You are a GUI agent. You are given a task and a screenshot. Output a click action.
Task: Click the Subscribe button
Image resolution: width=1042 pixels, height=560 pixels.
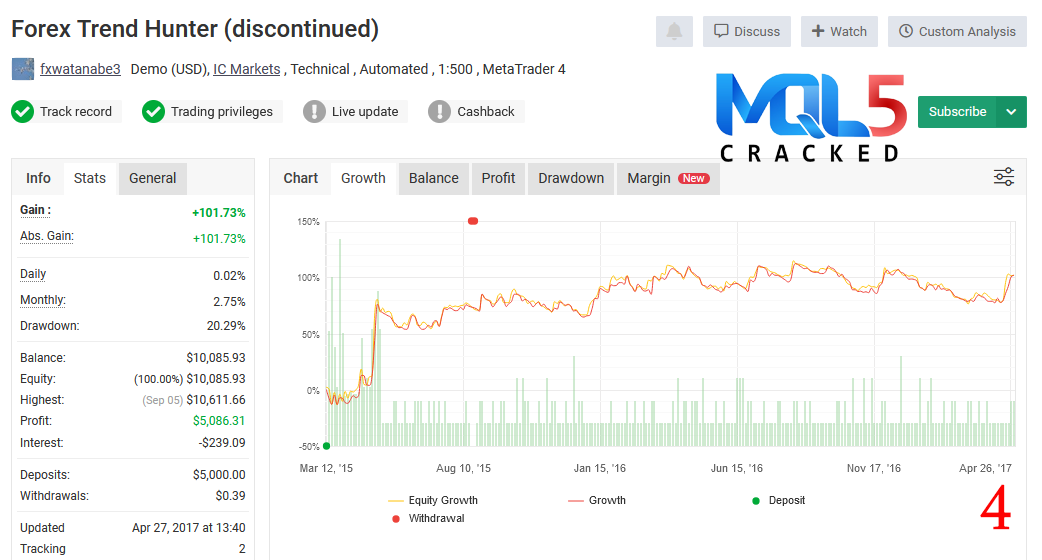[x=957, y=112]
